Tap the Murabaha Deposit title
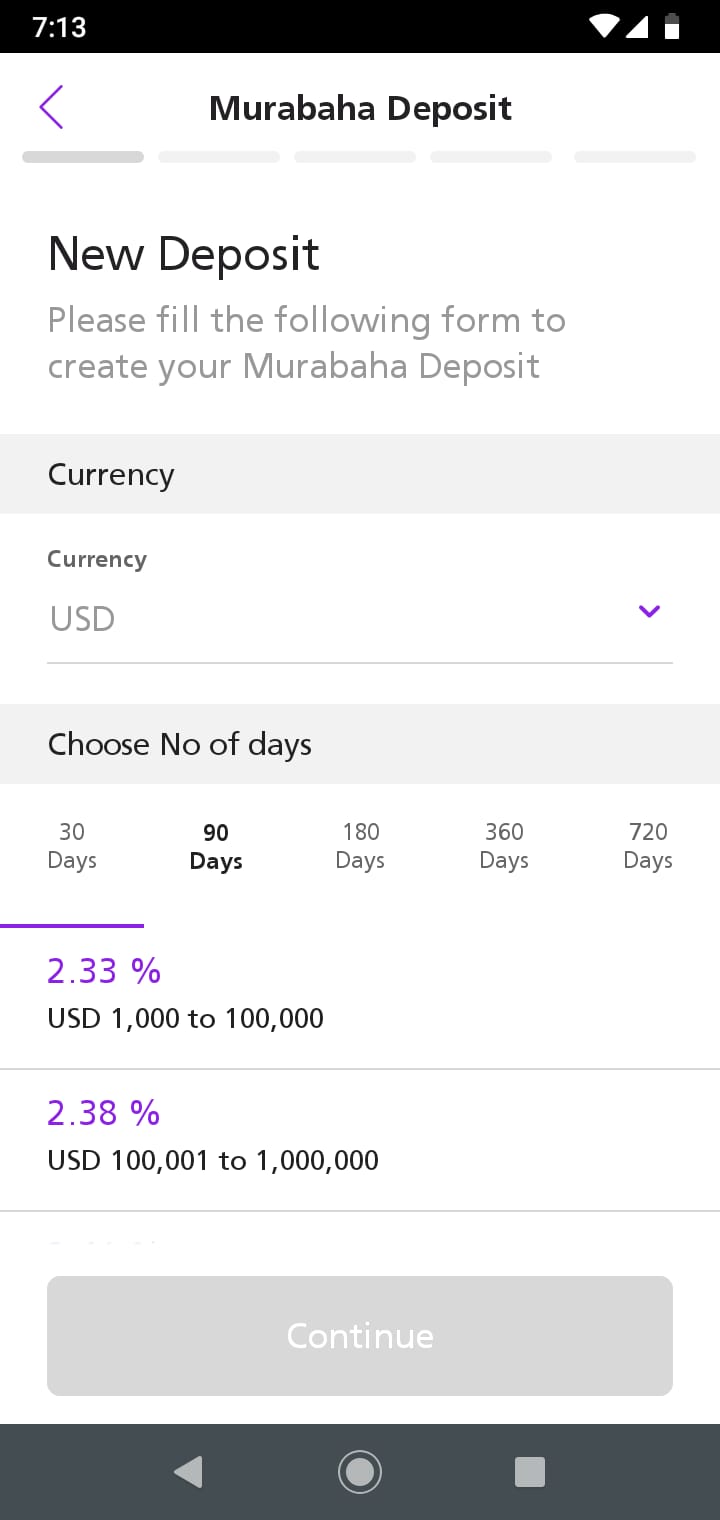 pyautogui.click(x=360, y=108)
